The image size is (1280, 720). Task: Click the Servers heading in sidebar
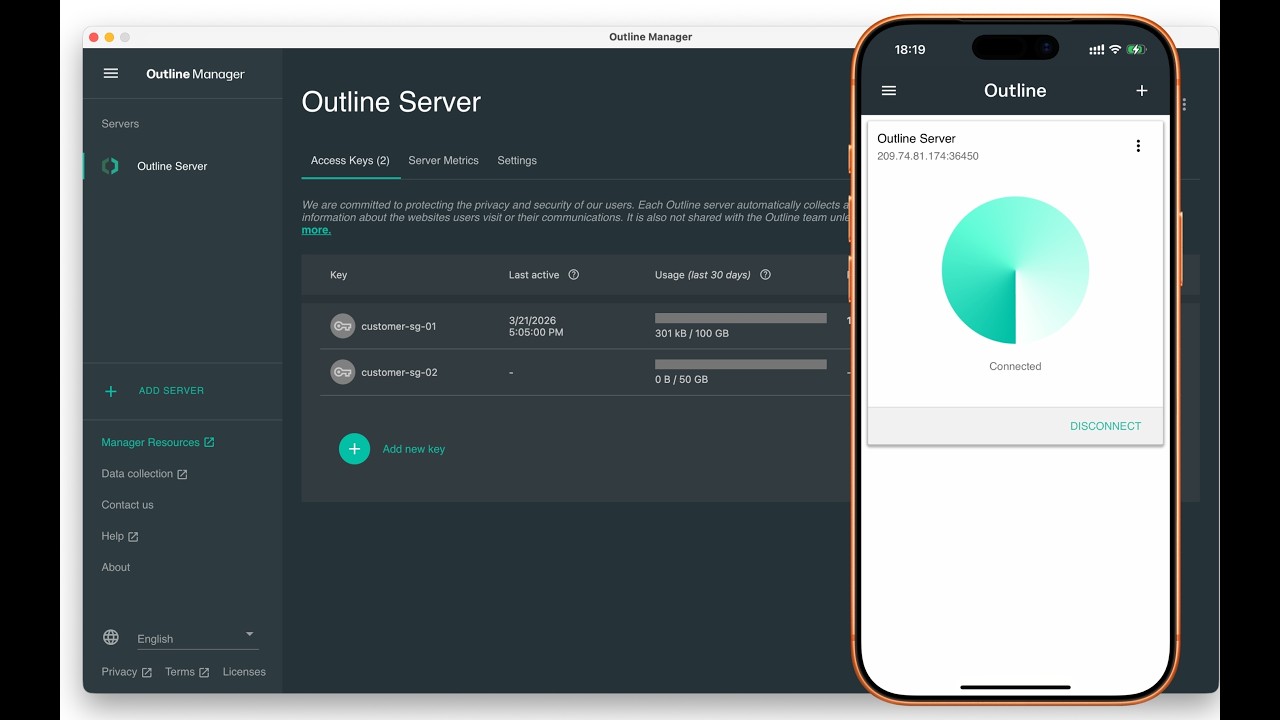(120, 124)
